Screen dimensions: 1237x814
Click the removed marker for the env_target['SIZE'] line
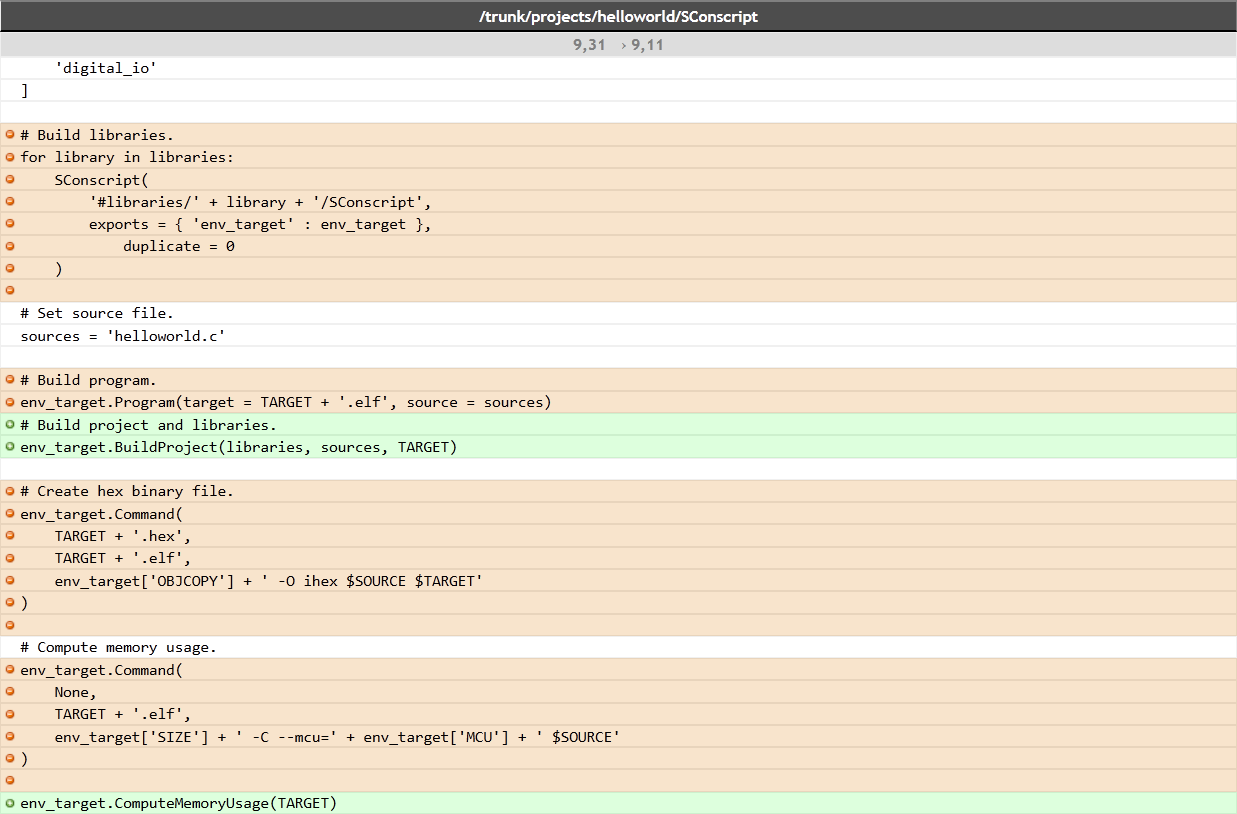(x=10, y=737)
